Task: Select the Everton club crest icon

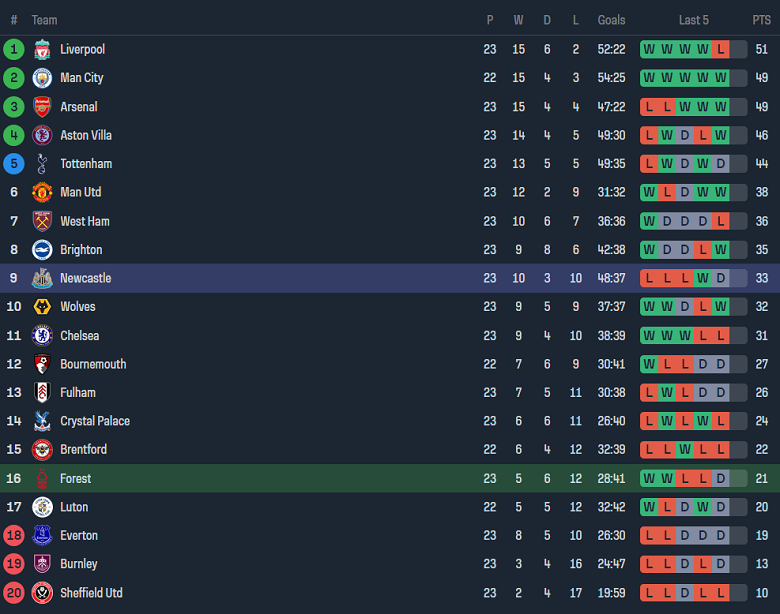Action: point(42,536)
